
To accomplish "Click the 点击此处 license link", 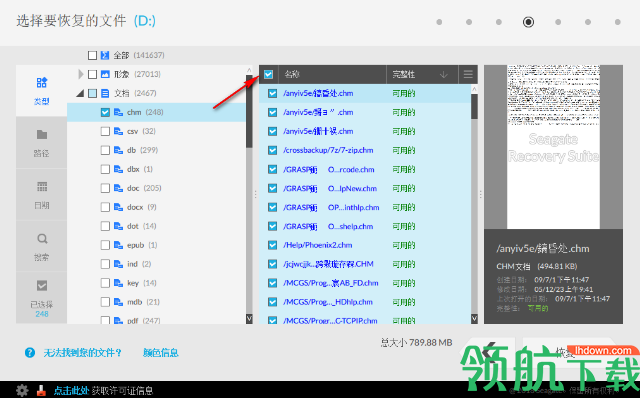I will tap(71, 391).
